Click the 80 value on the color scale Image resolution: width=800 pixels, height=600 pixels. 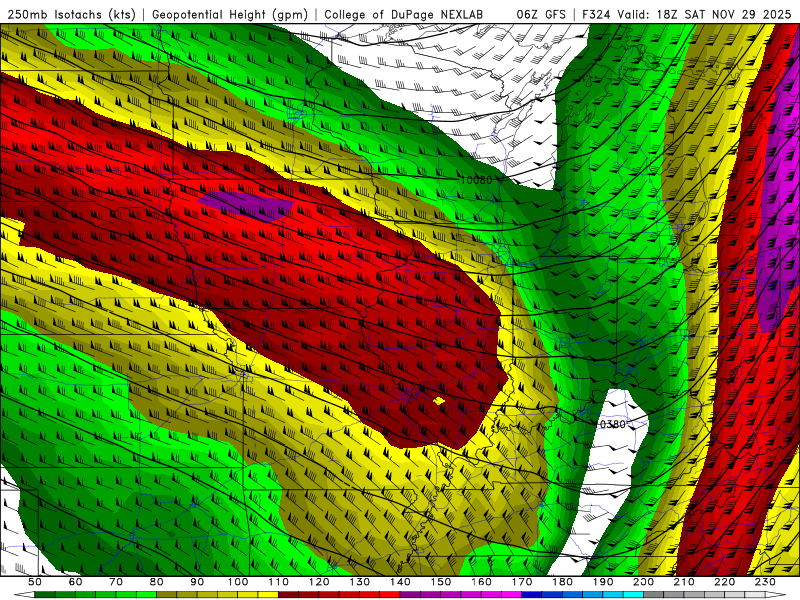(x=157, y=582)
